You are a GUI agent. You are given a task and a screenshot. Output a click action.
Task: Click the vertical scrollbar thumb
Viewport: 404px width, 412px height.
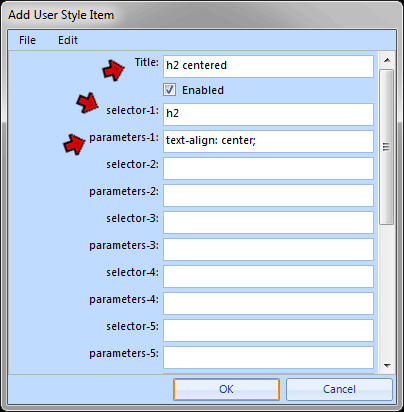(x=387, y=147)
